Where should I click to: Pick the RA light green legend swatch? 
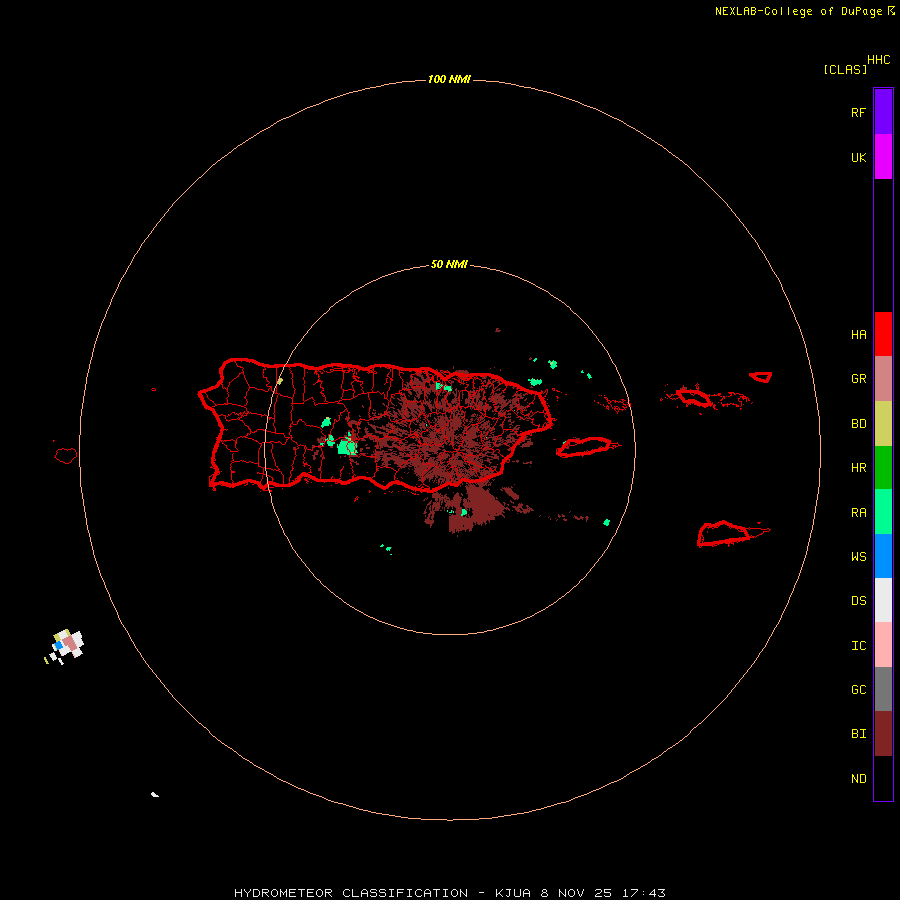pyautogui.click(x=883, y=512)
